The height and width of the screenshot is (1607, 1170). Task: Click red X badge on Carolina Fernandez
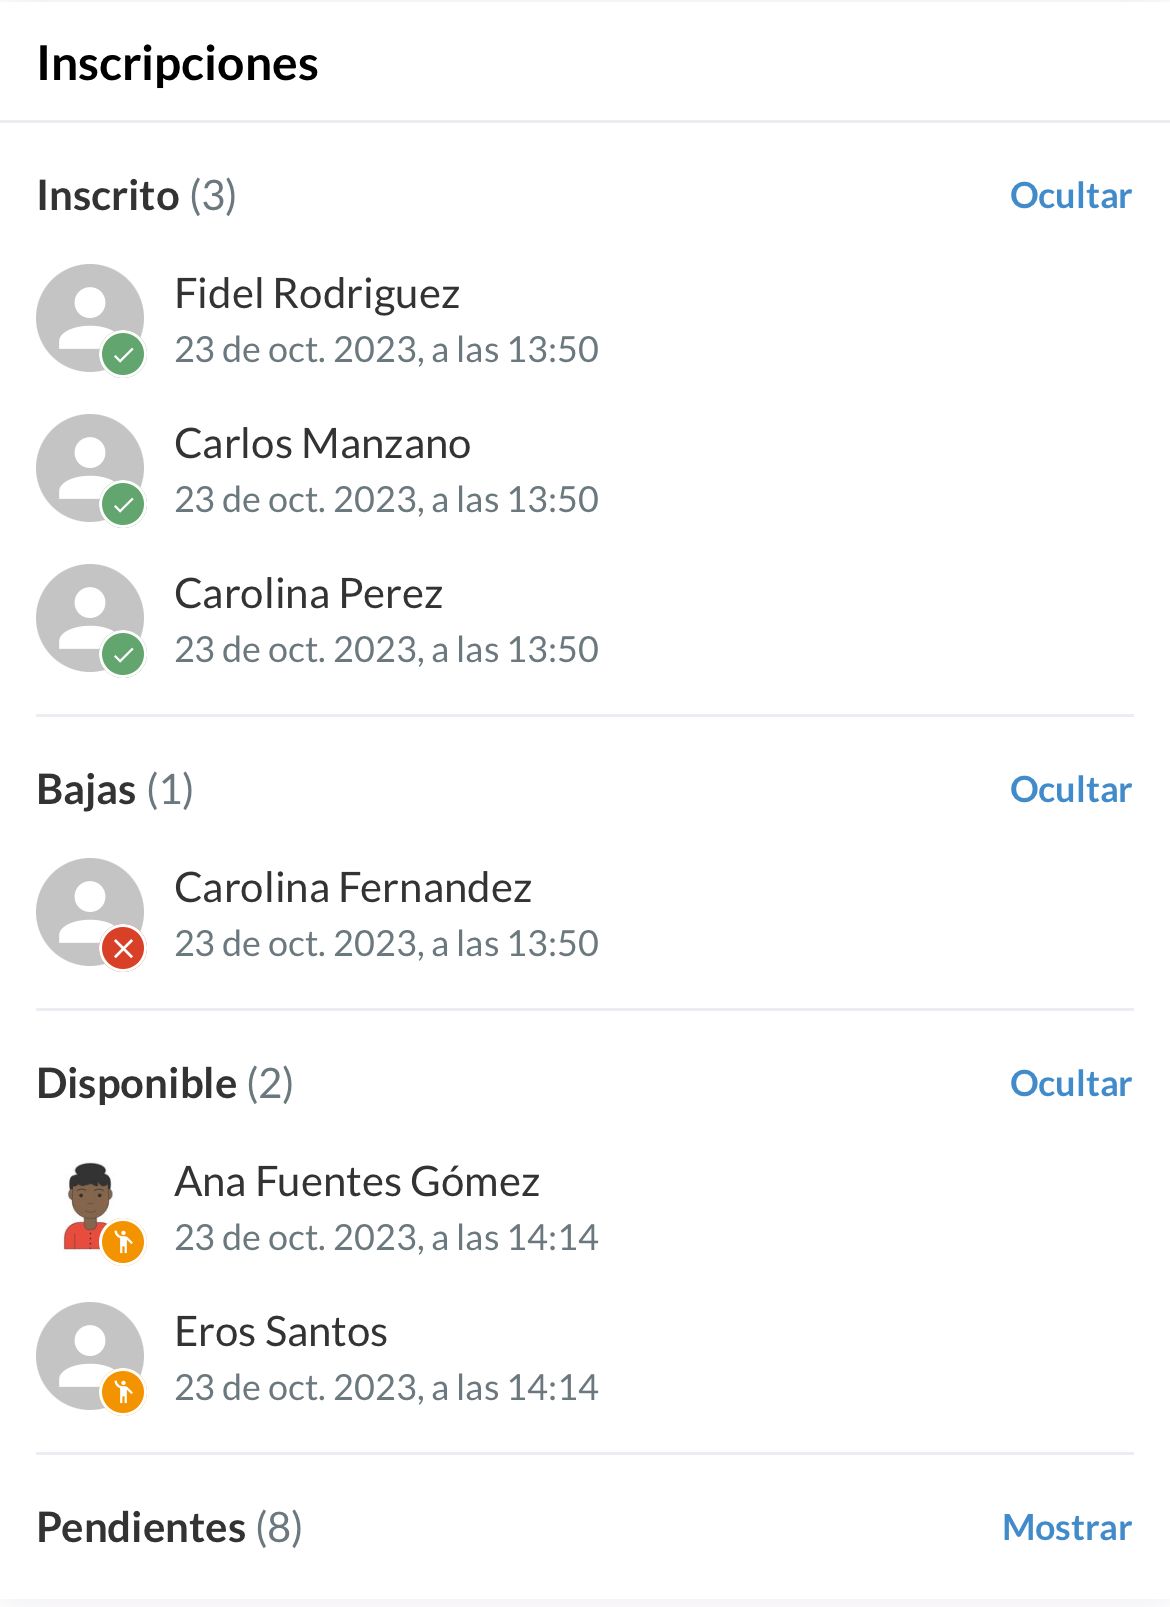(124, 948)
